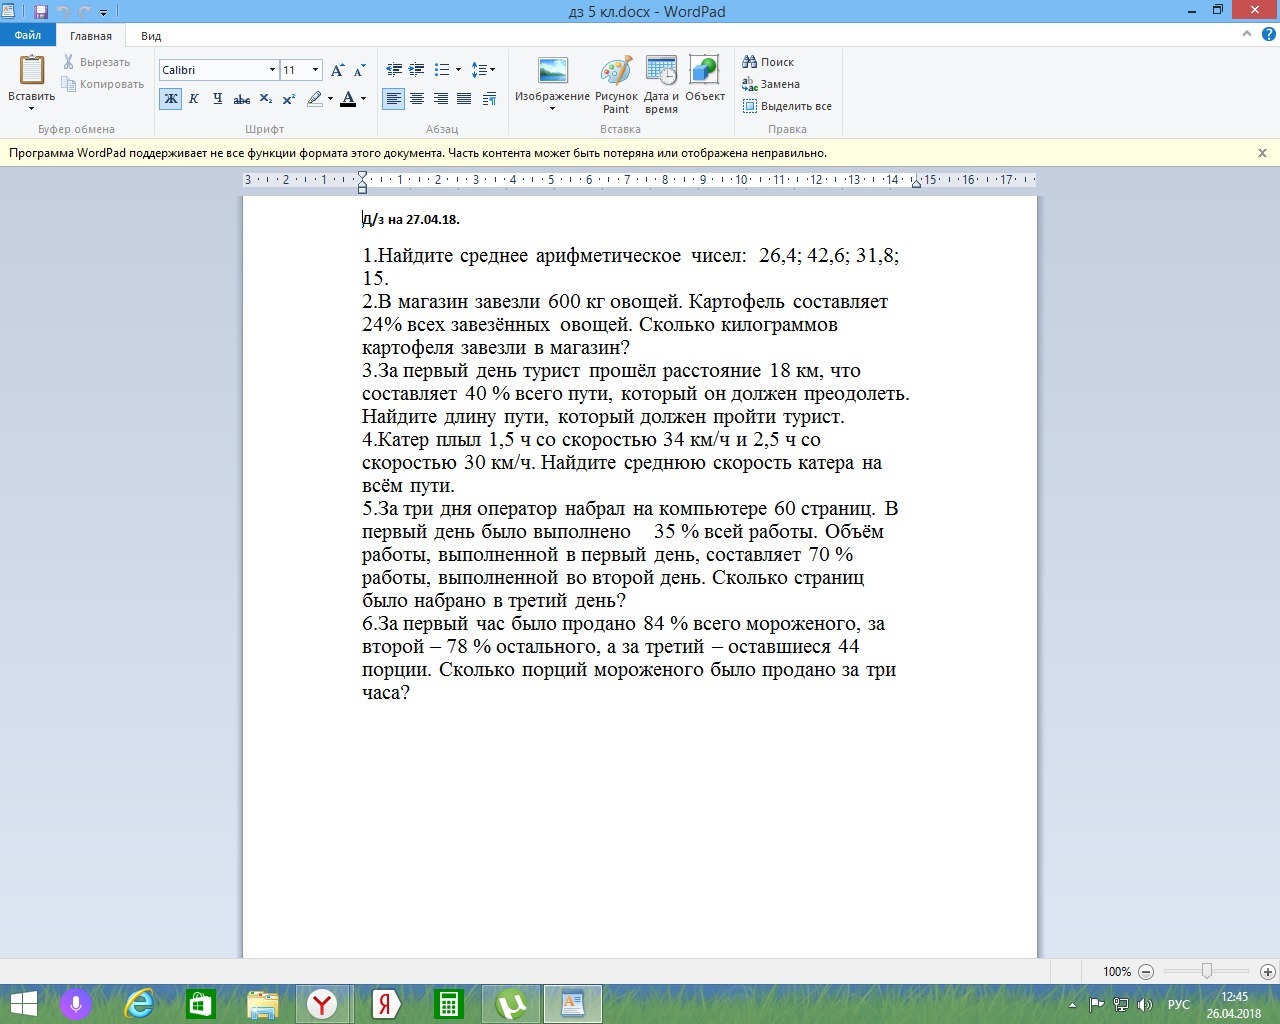Open the Windows Start button
The image size is (1280, 1024).
pyautogui.click(x=22, y=1004)
